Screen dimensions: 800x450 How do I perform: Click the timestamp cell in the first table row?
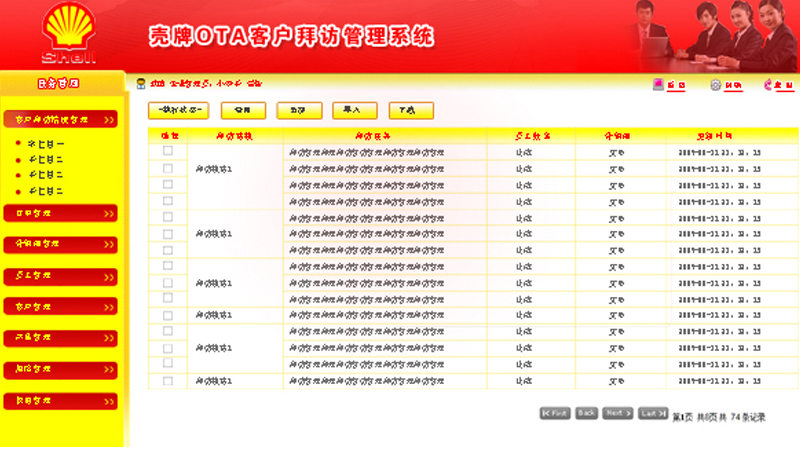(732, 153)
